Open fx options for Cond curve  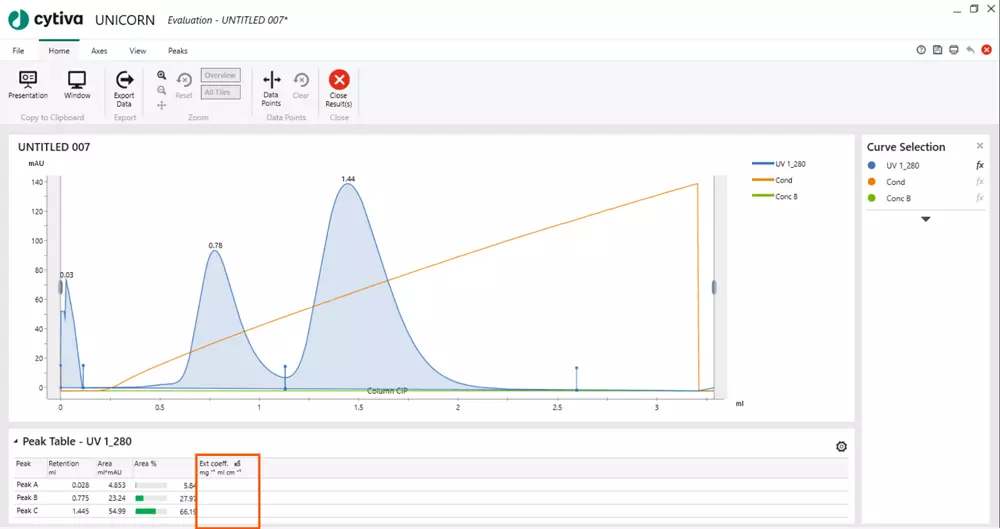click(980, 182)
